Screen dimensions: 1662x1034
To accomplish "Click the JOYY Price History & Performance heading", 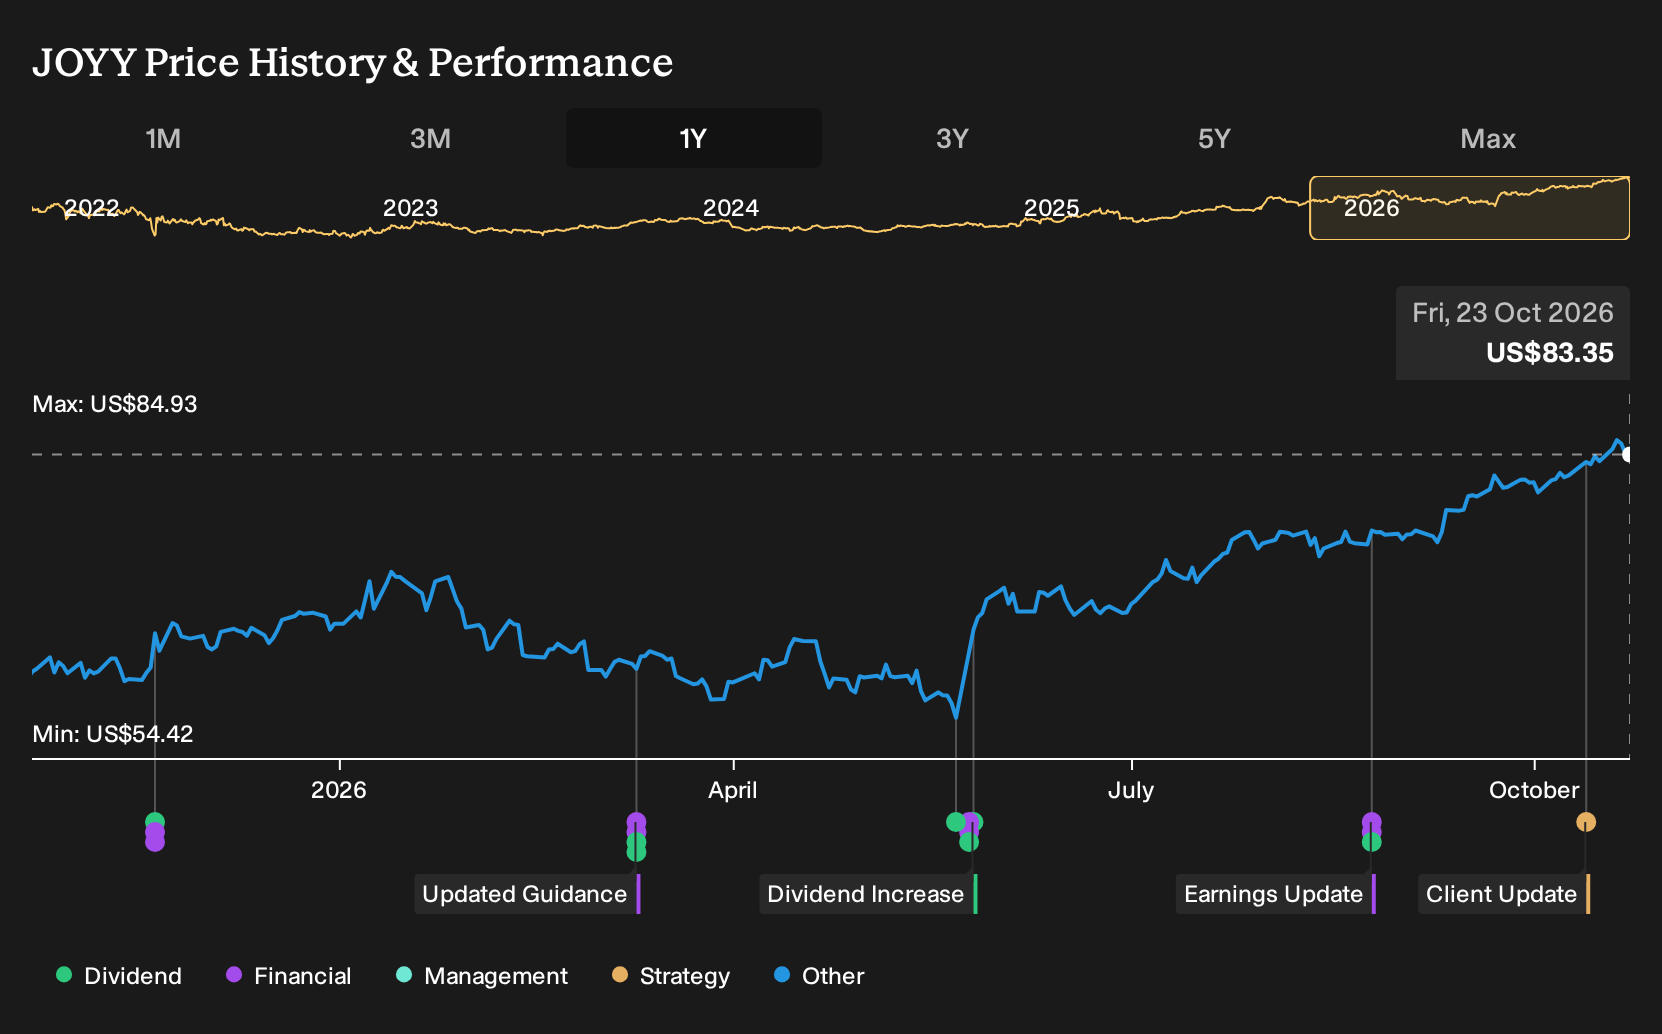I will [353, 63].
